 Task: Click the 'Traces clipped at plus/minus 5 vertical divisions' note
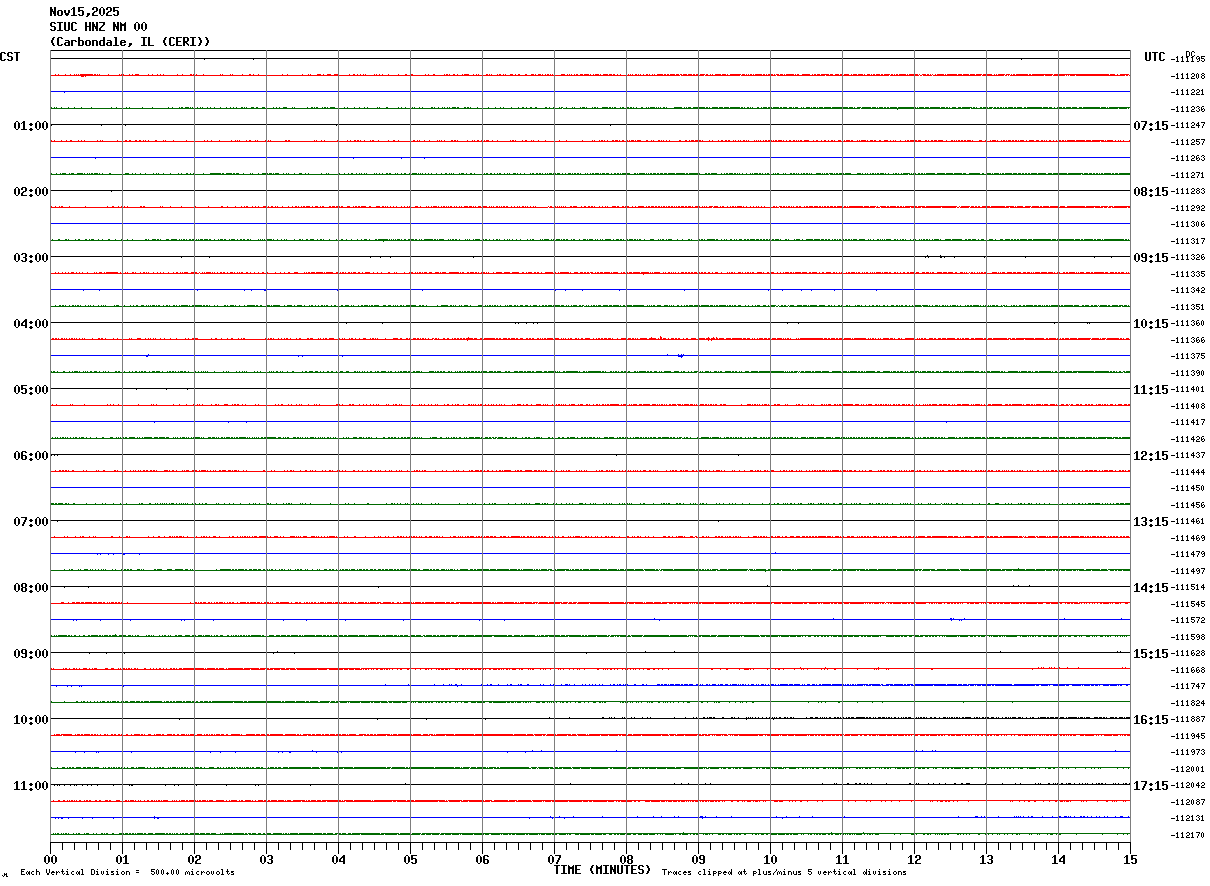click(784, 873)
